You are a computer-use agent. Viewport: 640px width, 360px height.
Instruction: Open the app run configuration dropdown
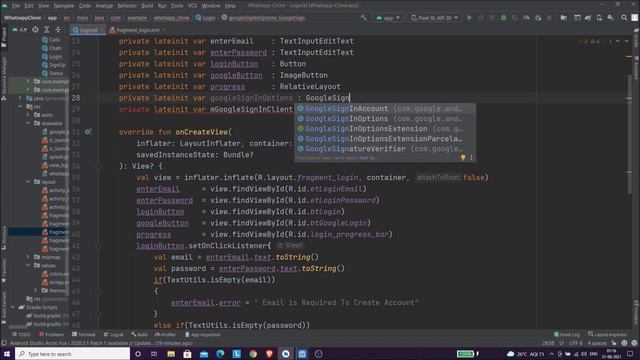388,18
